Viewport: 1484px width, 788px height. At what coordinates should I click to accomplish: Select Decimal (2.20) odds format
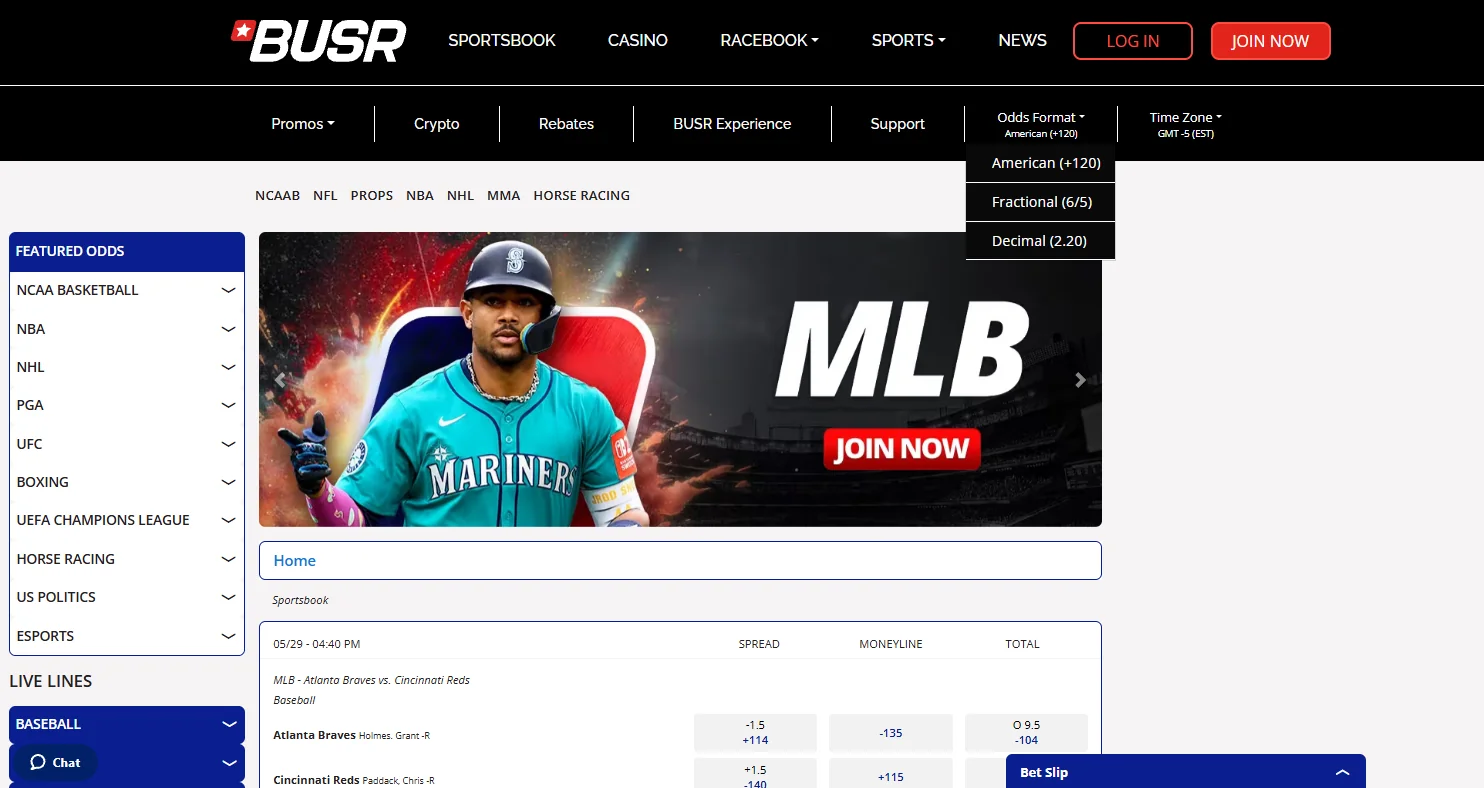click(x=1040, y=241)
